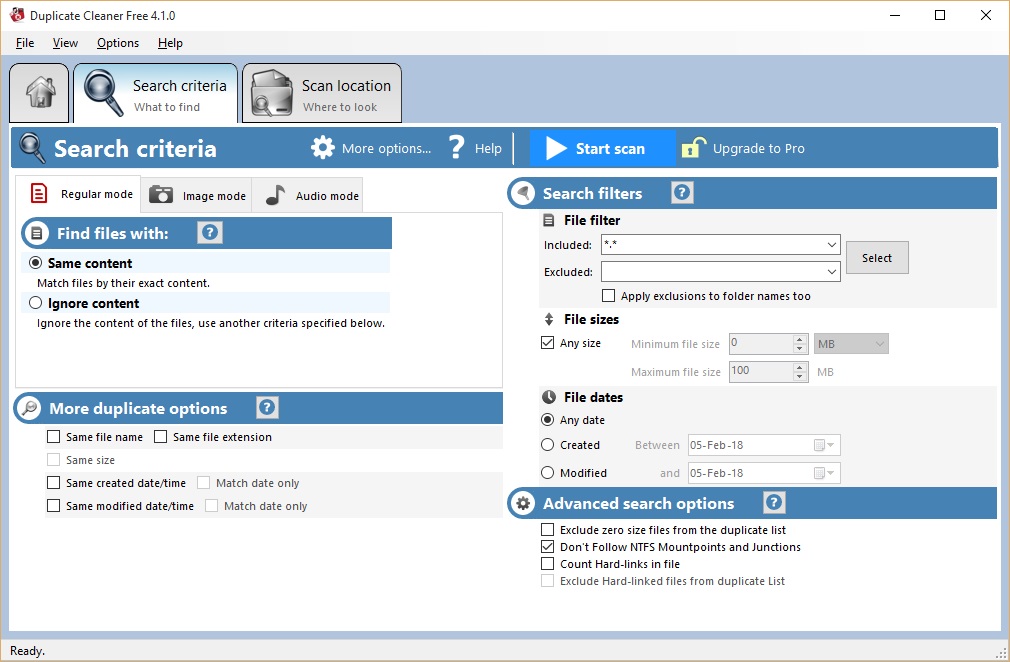
Task: Open the 'and' date picker dropdown
Action: tap(824, 473)
